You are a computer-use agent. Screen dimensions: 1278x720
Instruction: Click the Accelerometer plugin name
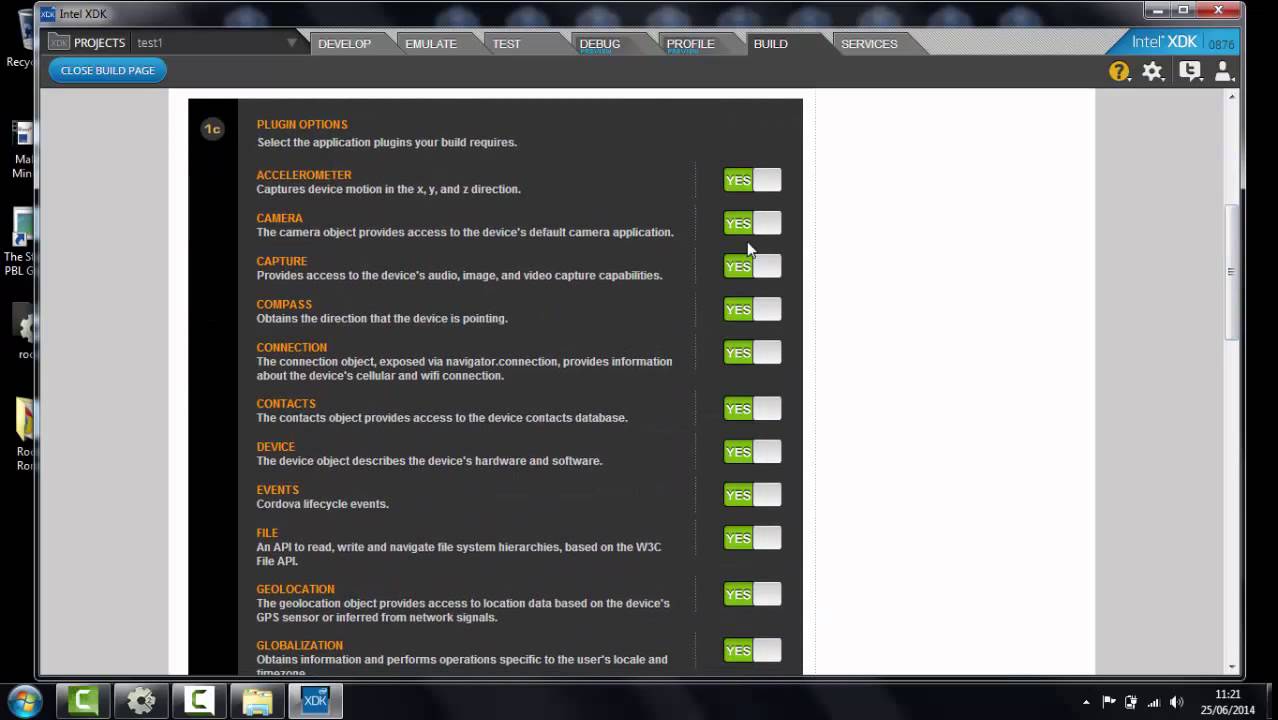304,175
